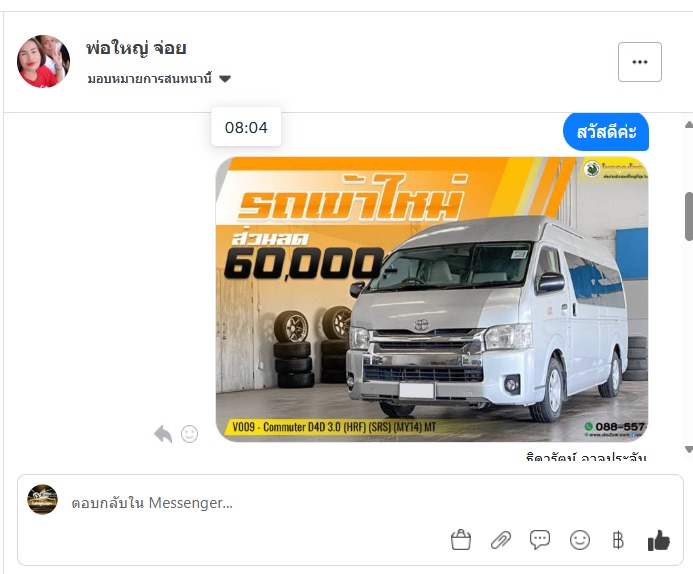Open the three-dot more options button
The image size is (693, 574).
coord(640,62)
